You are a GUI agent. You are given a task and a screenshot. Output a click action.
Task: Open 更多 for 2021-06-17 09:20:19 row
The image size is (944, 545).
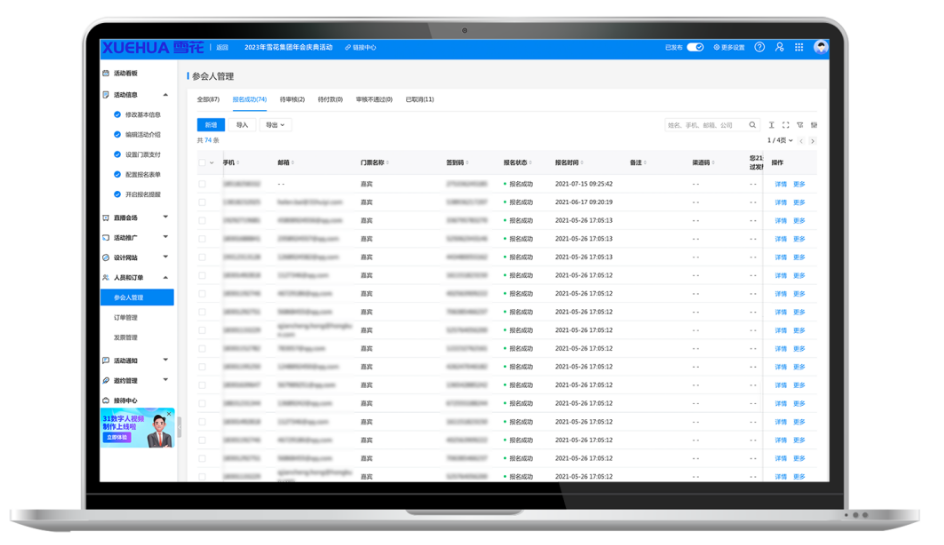[799, 202]
